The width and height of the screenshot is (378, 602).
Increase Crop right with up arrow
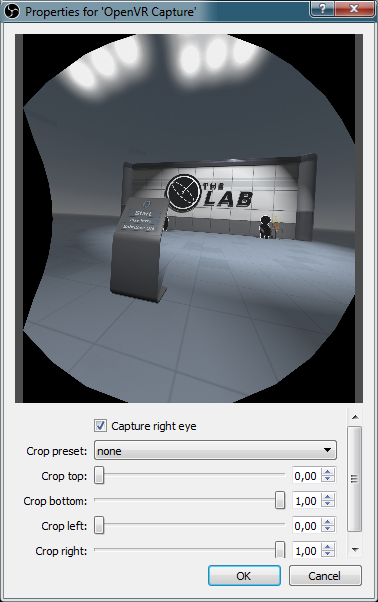coord(328,546)
